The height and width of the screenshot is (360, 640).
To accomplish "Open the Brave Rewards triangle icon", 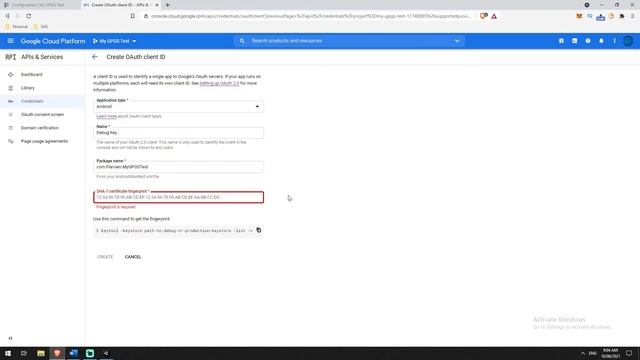I will (494, 16).
